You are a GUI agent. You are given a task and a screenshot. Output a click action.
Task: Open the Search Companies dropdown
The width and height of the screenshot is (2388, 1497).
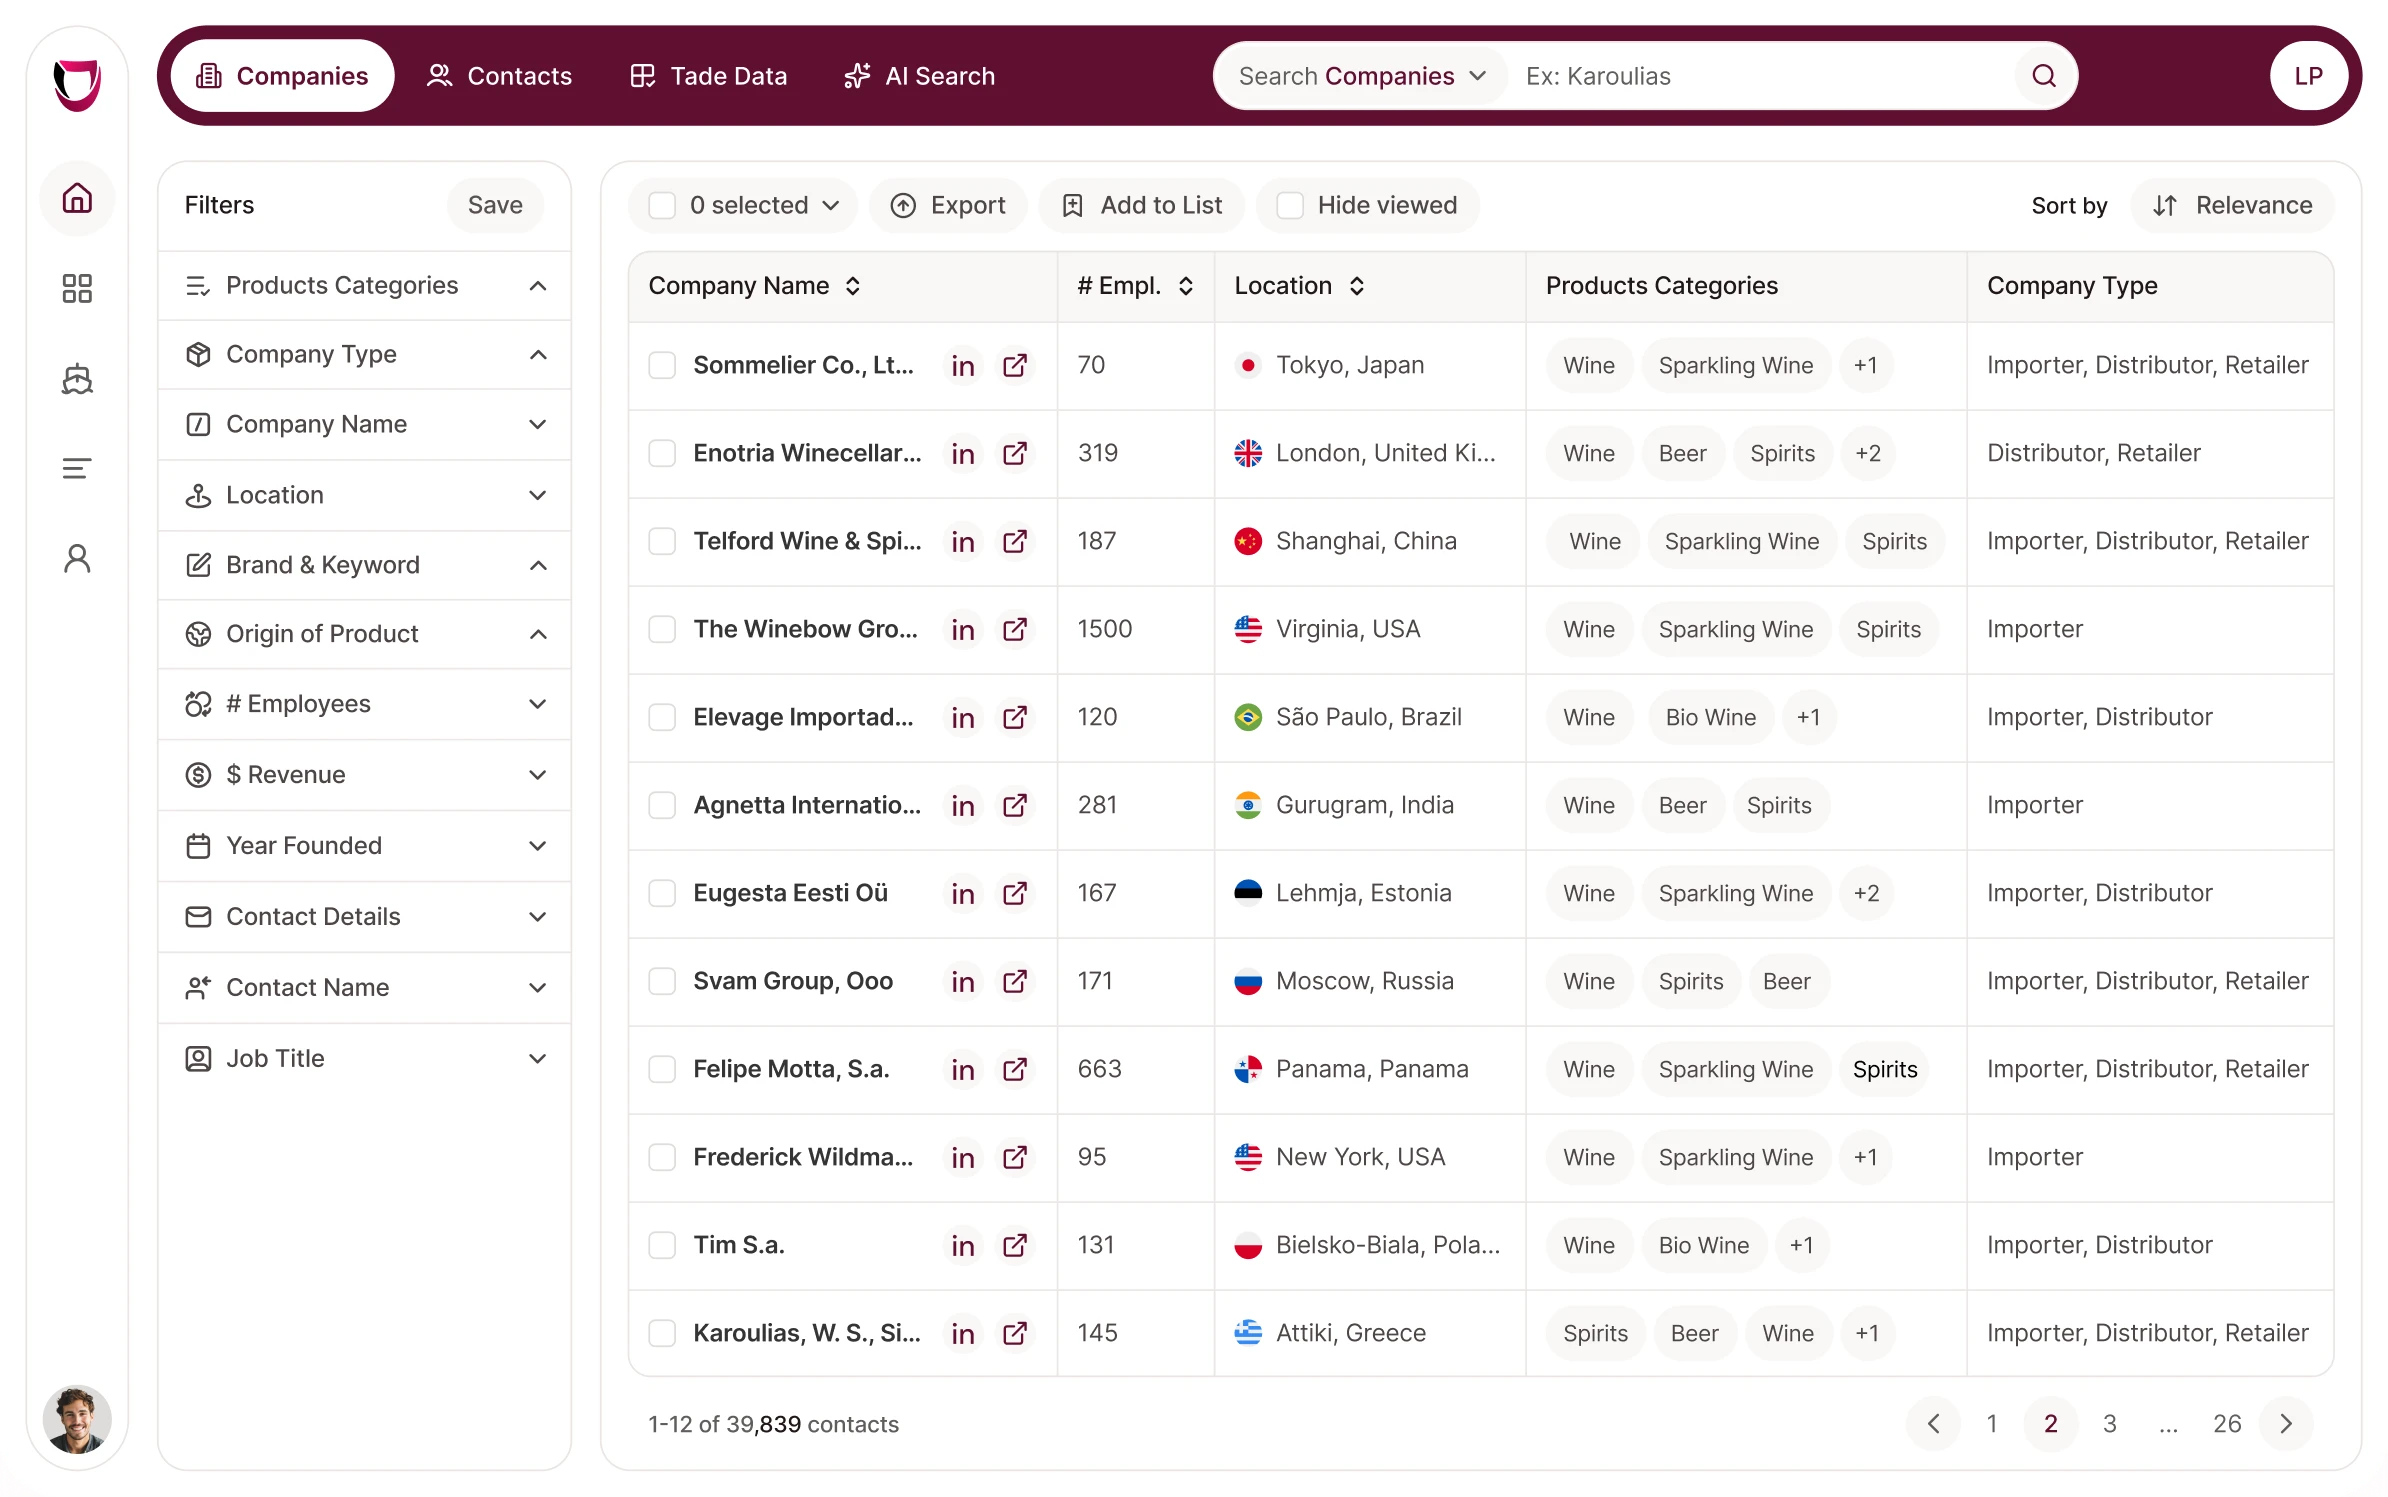1362,76
